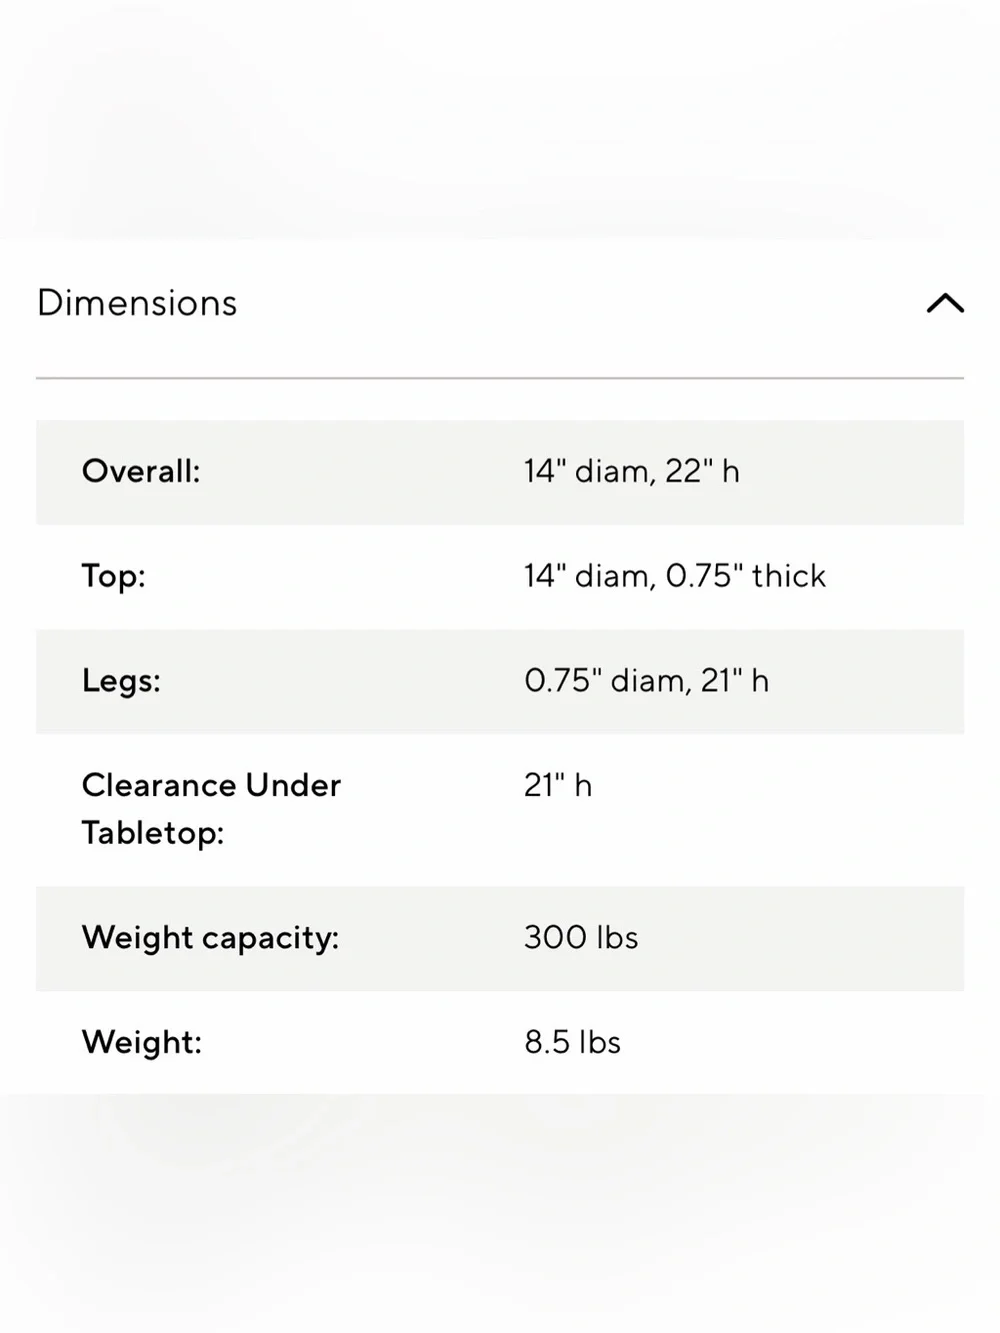Select the Top label
The height and width of the screenshot is (1333, 1000).
(x=113, y=576)
